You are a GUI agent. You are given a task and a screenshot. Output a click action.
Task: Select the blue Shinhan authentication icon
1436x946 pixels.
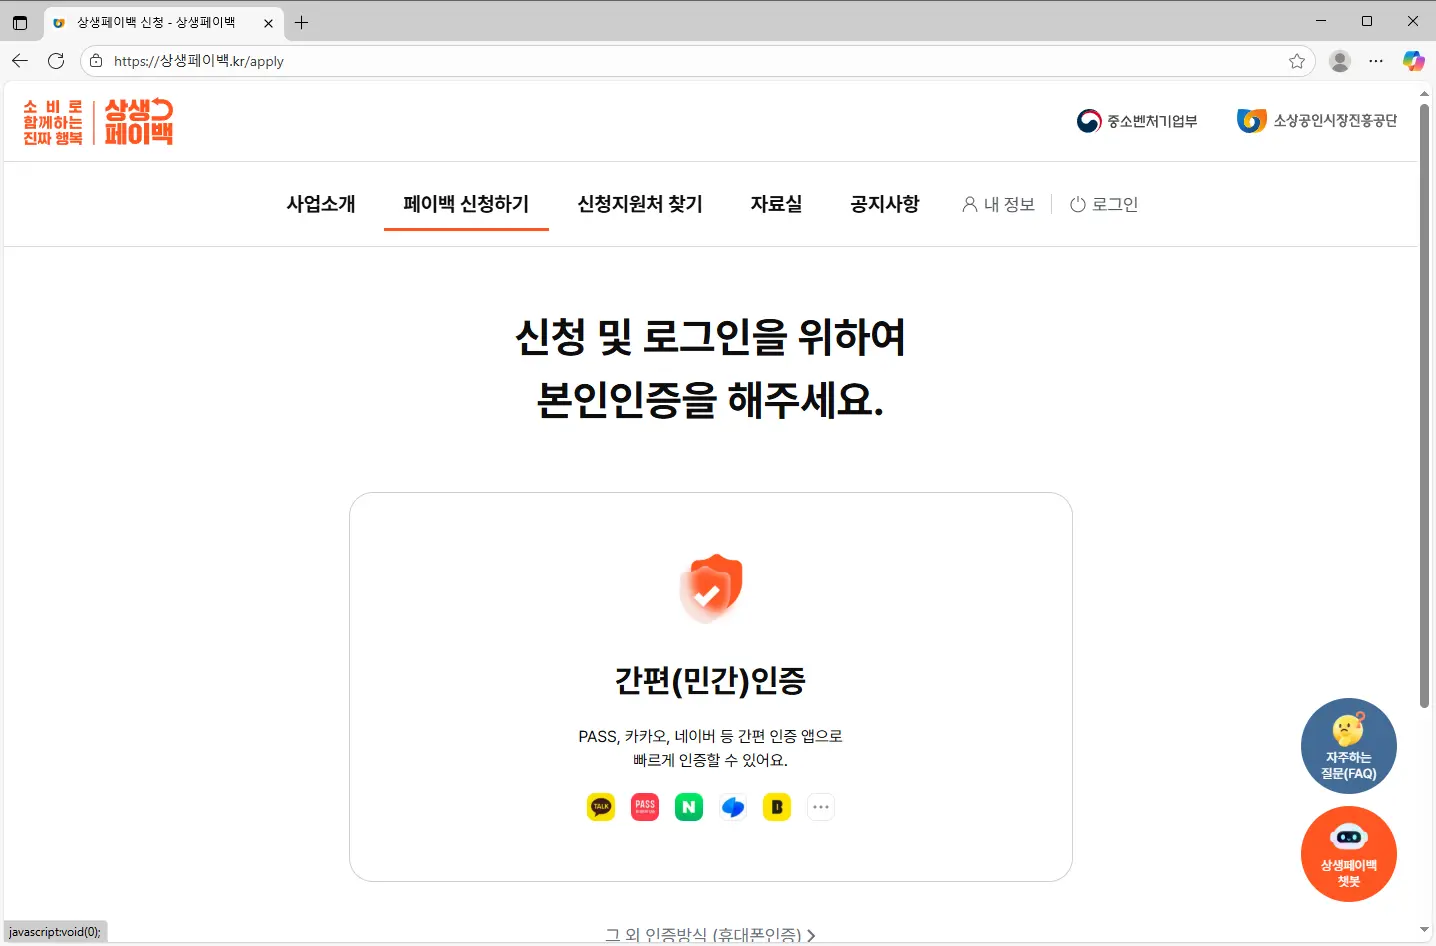coord(732,807)
